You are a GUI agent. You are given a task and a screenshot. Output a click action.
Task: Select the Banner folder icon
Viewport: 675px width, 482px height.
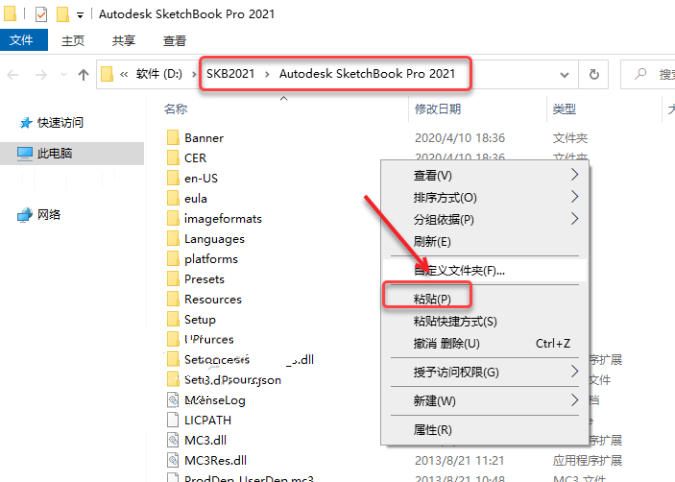[x=173, y=138]
